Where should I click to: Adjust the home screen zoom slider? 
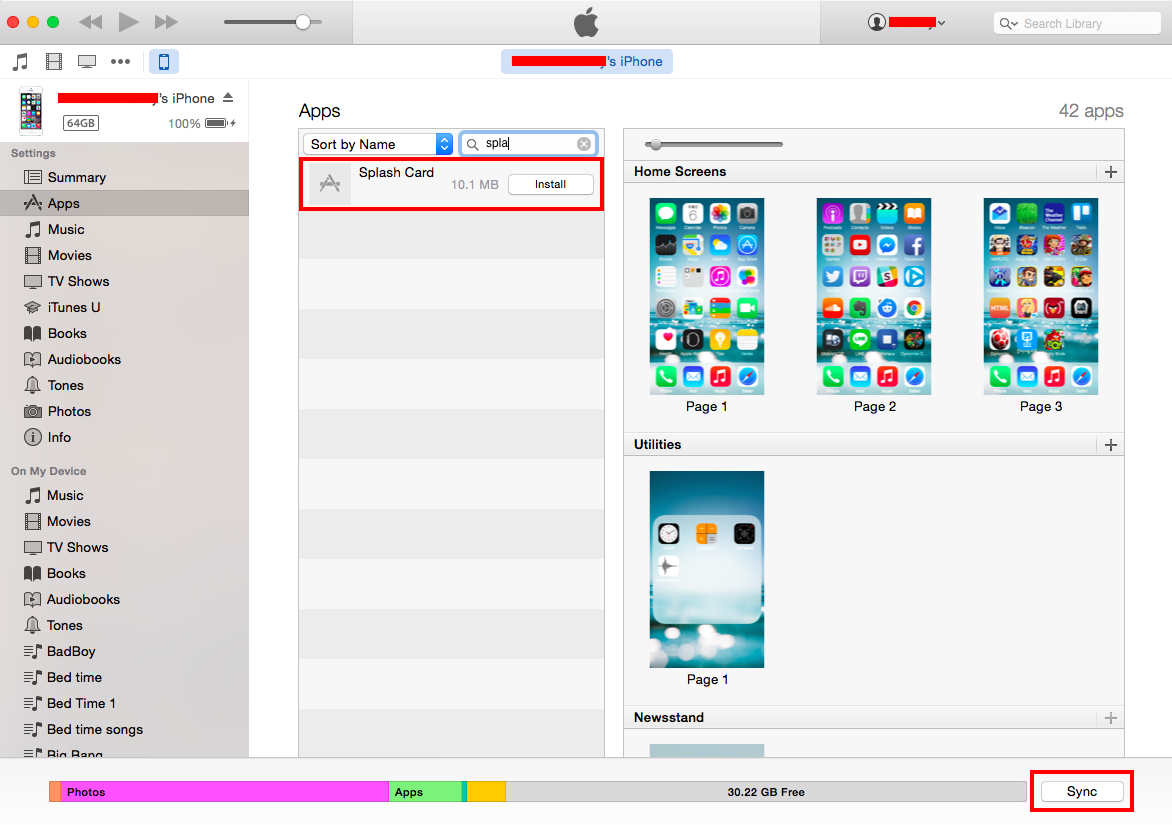click(656, 144)
